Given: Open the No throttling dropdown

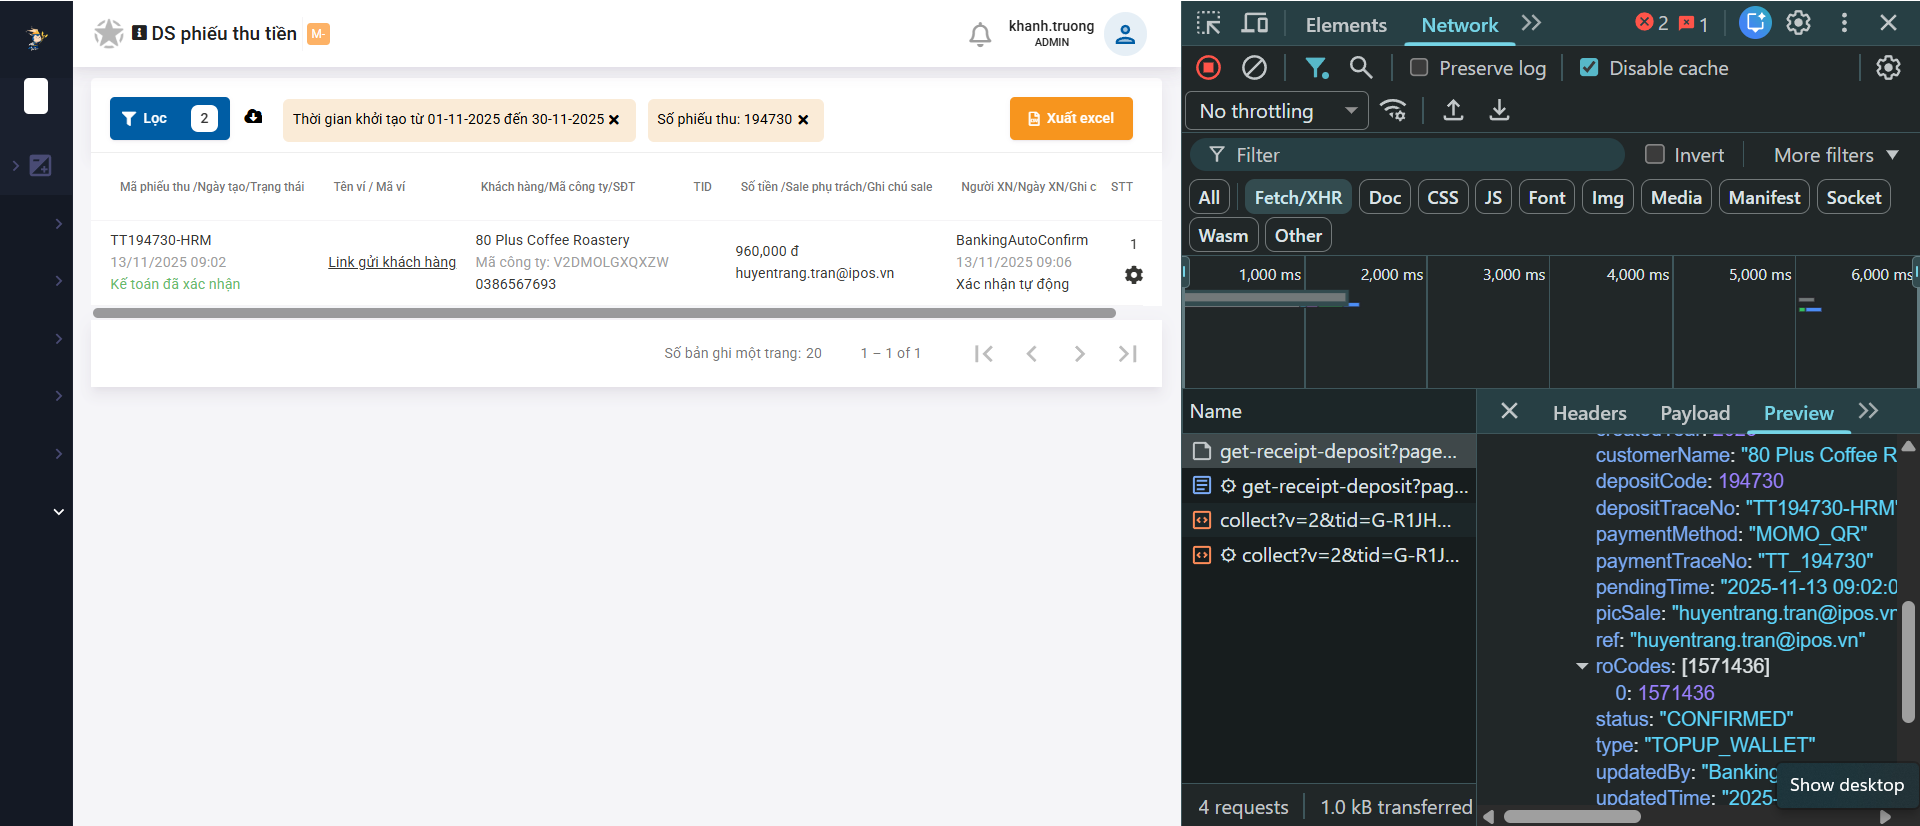Looking at the screenshot, I should tap(1277, 111).
